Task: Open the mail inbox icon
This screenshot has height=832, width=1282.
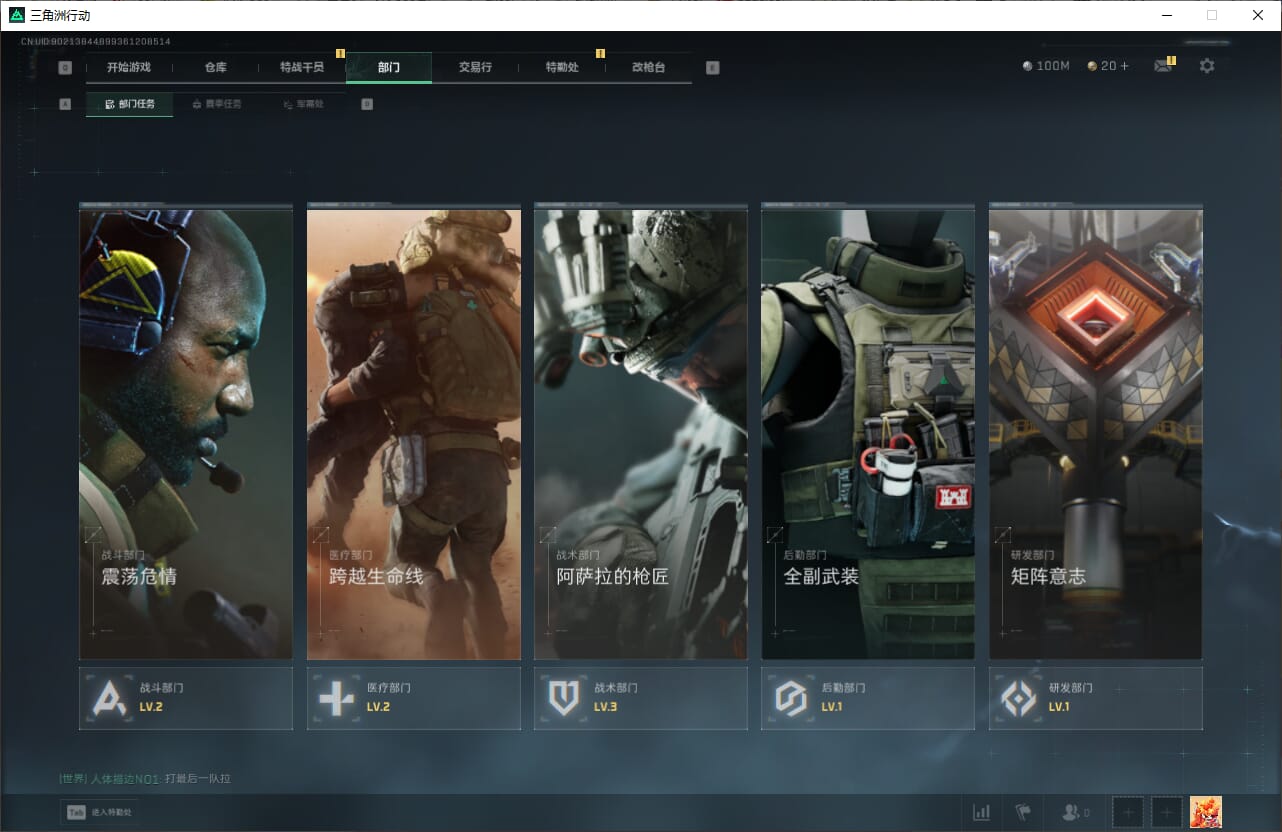Action: [x=1162, y=66]
